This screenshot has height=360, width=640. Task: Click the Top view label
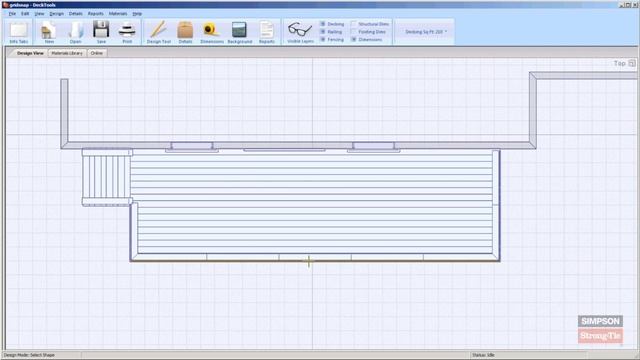click(620, 63)
